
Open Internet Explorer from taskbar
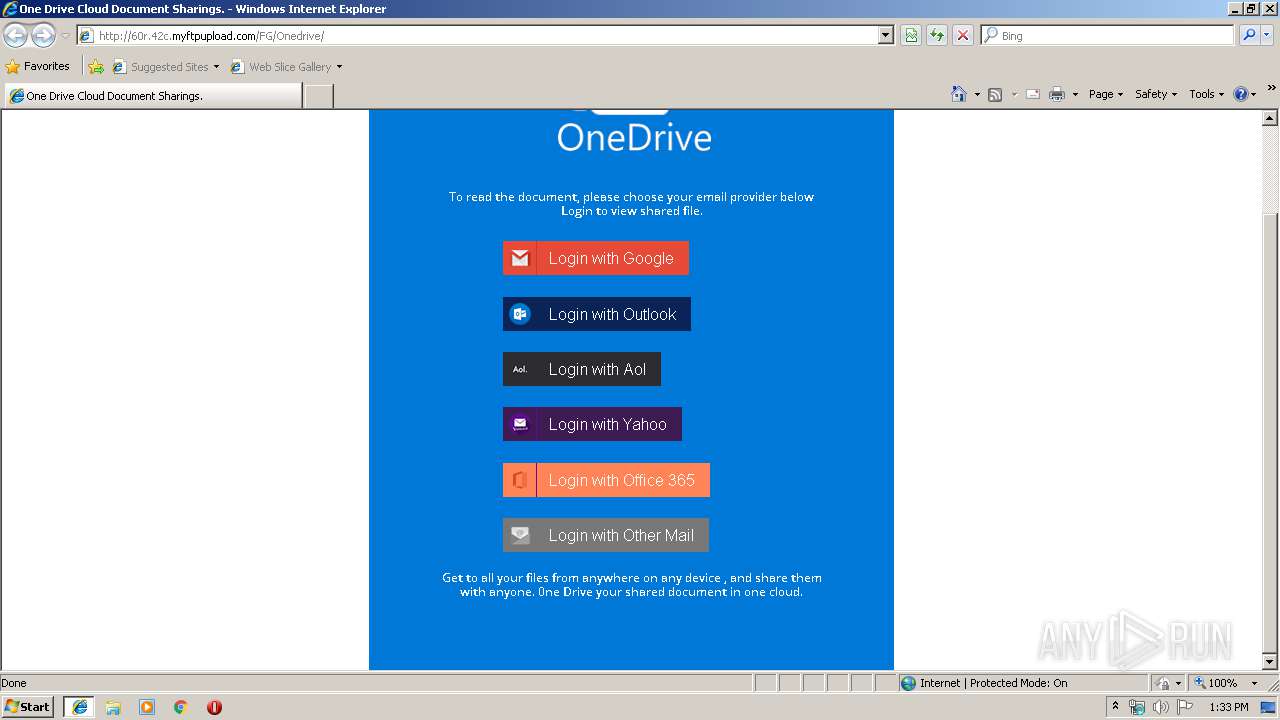pyautogui.click(x=80, y=707)
